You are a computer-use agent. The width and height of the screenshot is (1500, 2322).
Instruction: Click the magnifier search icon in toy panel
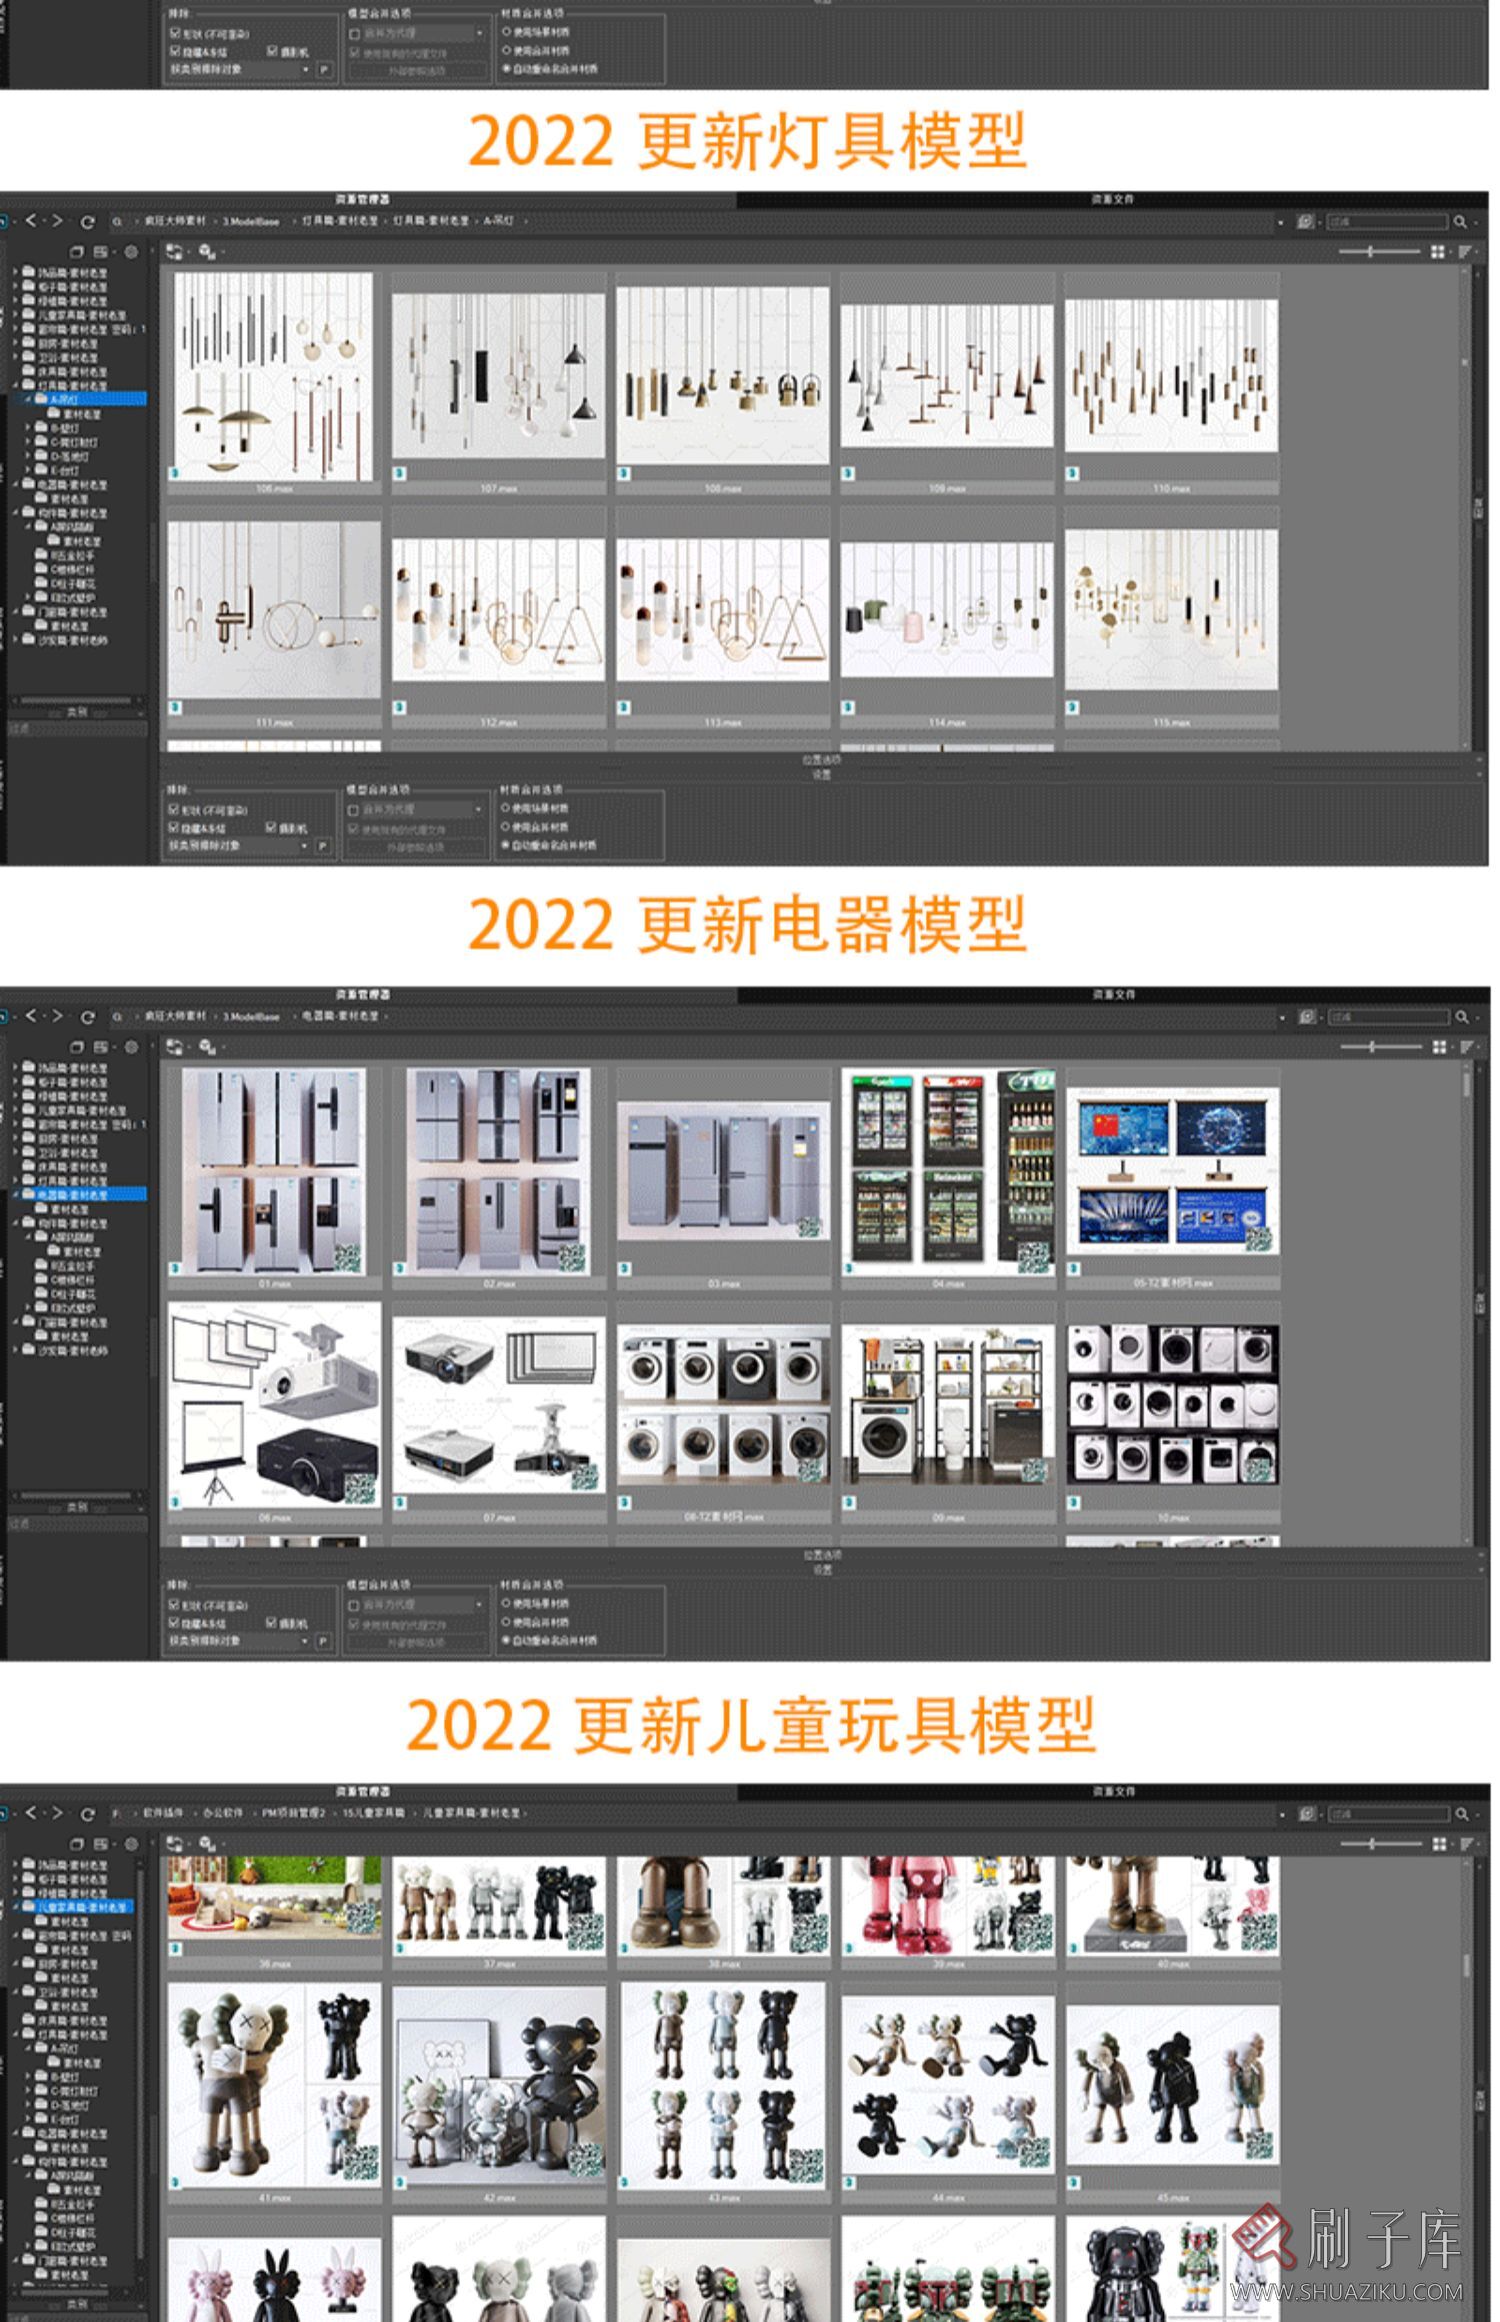coord(1461,1814)
